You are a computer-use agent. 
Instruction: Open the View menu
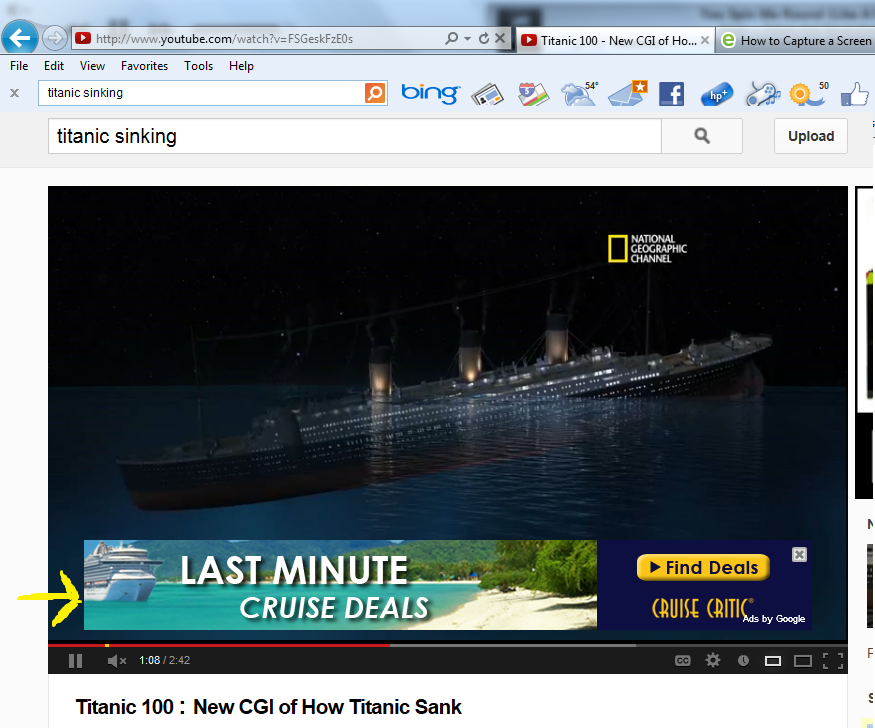(92, 66)
